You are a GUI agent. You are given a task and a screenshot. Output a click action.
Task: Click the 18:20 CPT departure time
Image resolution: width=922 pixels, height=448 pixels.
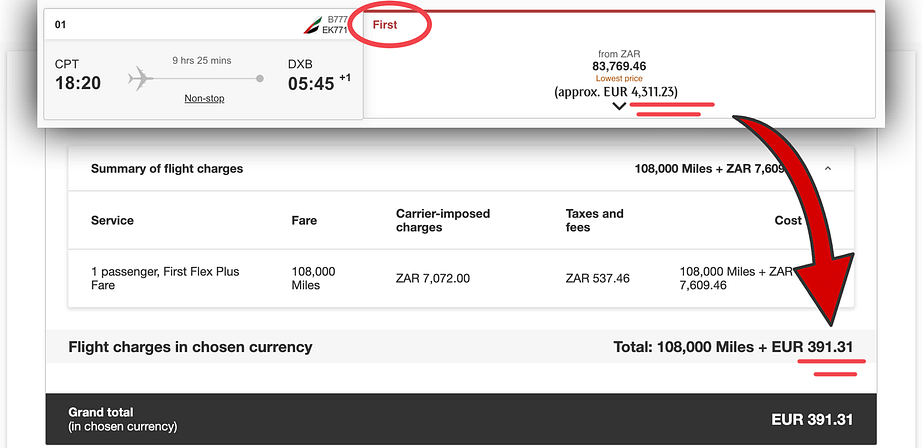pyautogui.click(x=78, y=83)
